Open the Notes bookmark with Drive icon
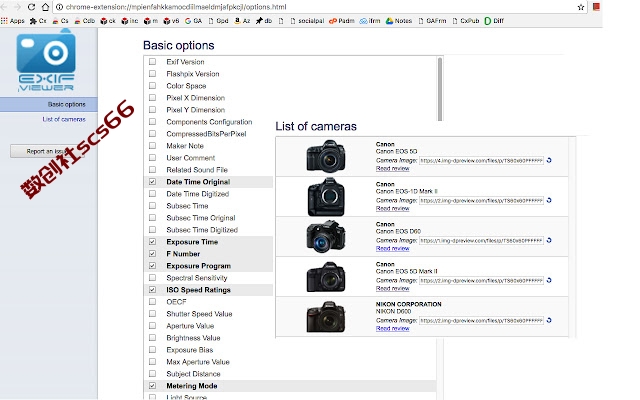Image resolution: width=640 pixels, height=400 pixels. click(x=399, y=21)
